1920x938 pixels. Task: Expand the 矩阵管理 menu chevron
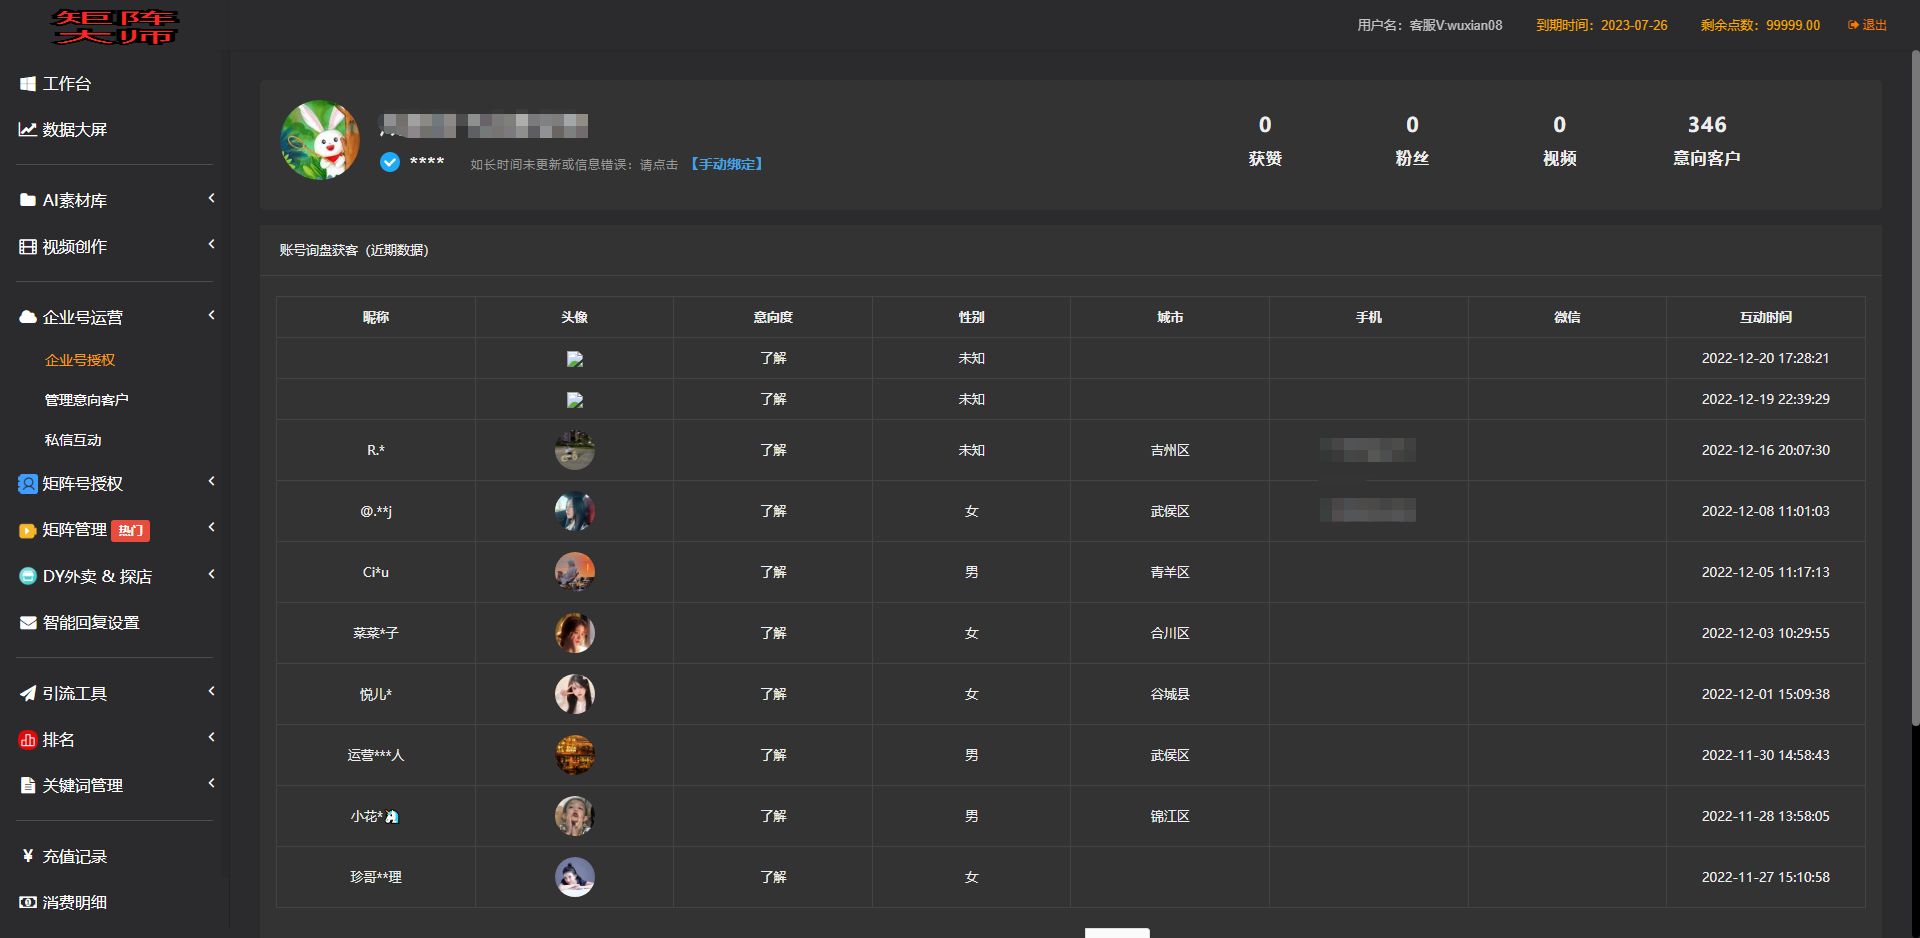pos(211,528)
